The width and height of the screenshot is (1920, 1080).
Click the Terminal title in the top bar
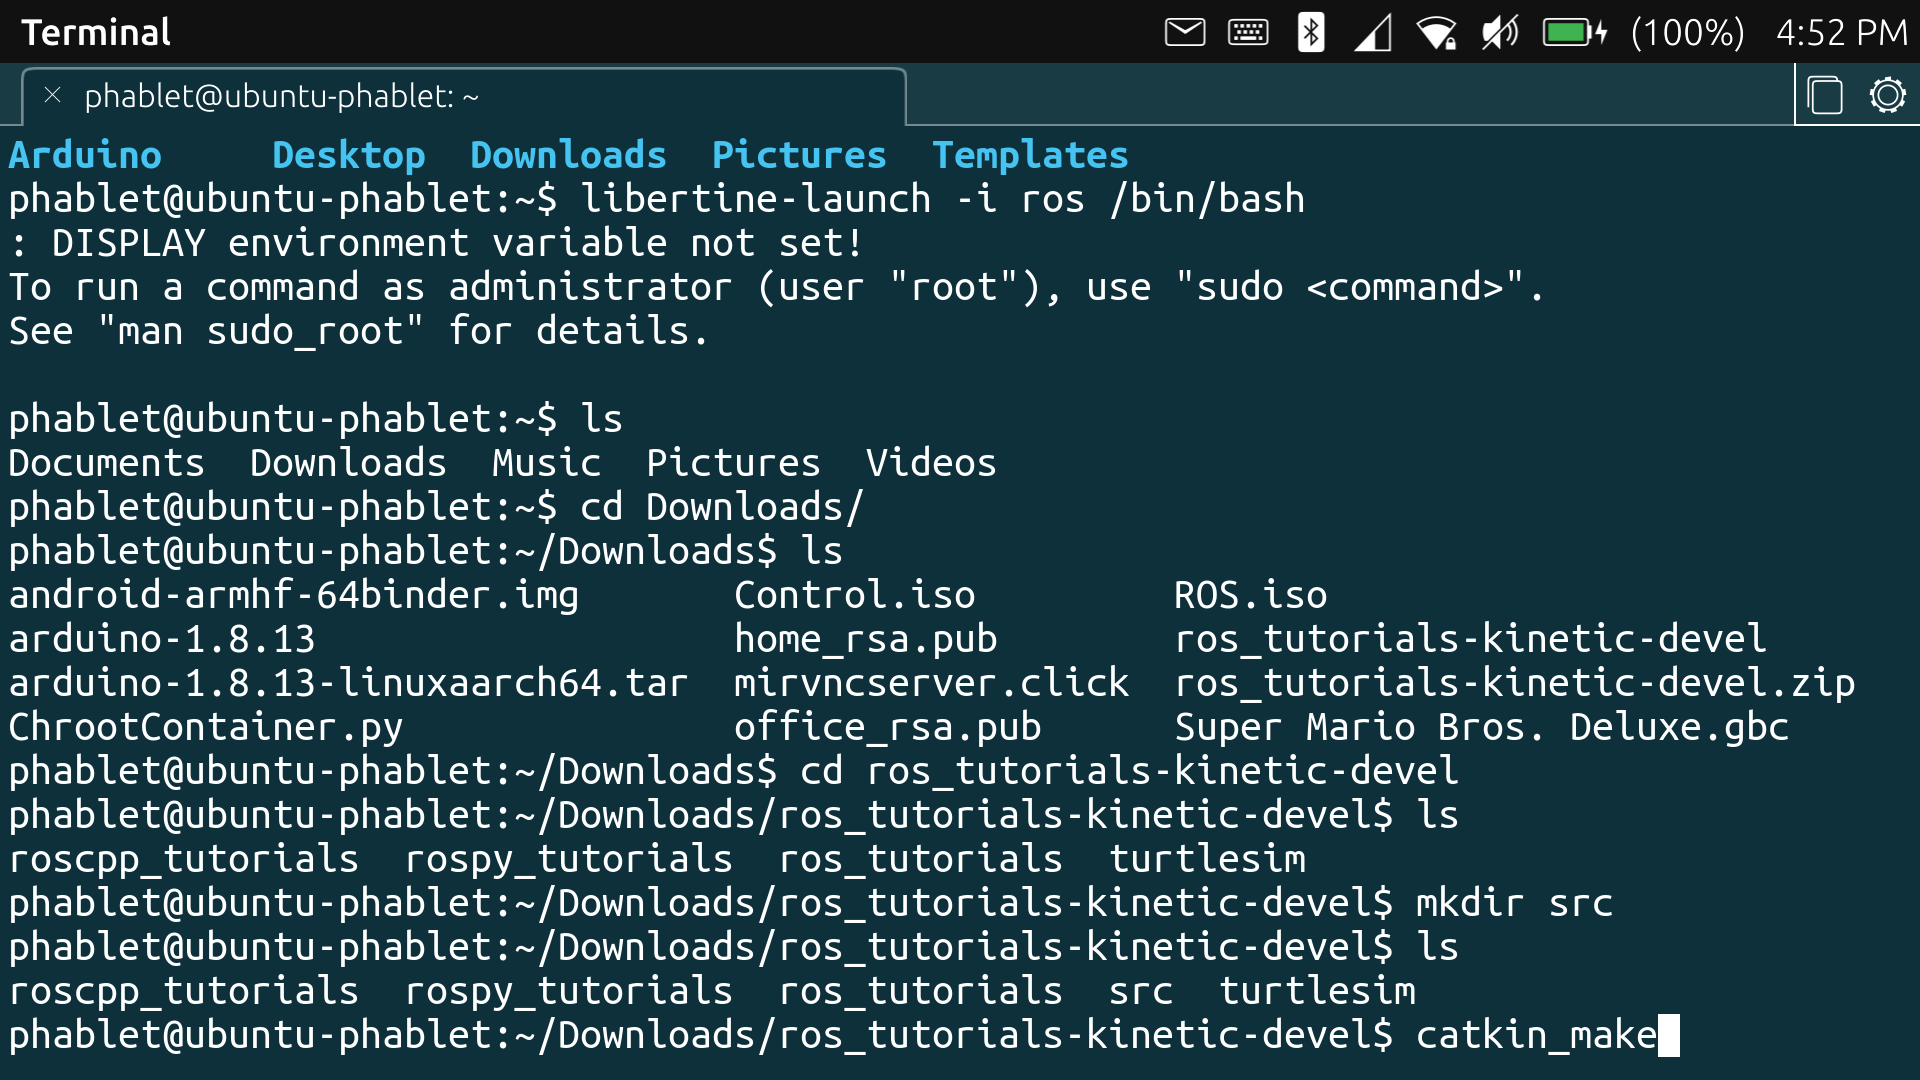click(x=95, y=31)
